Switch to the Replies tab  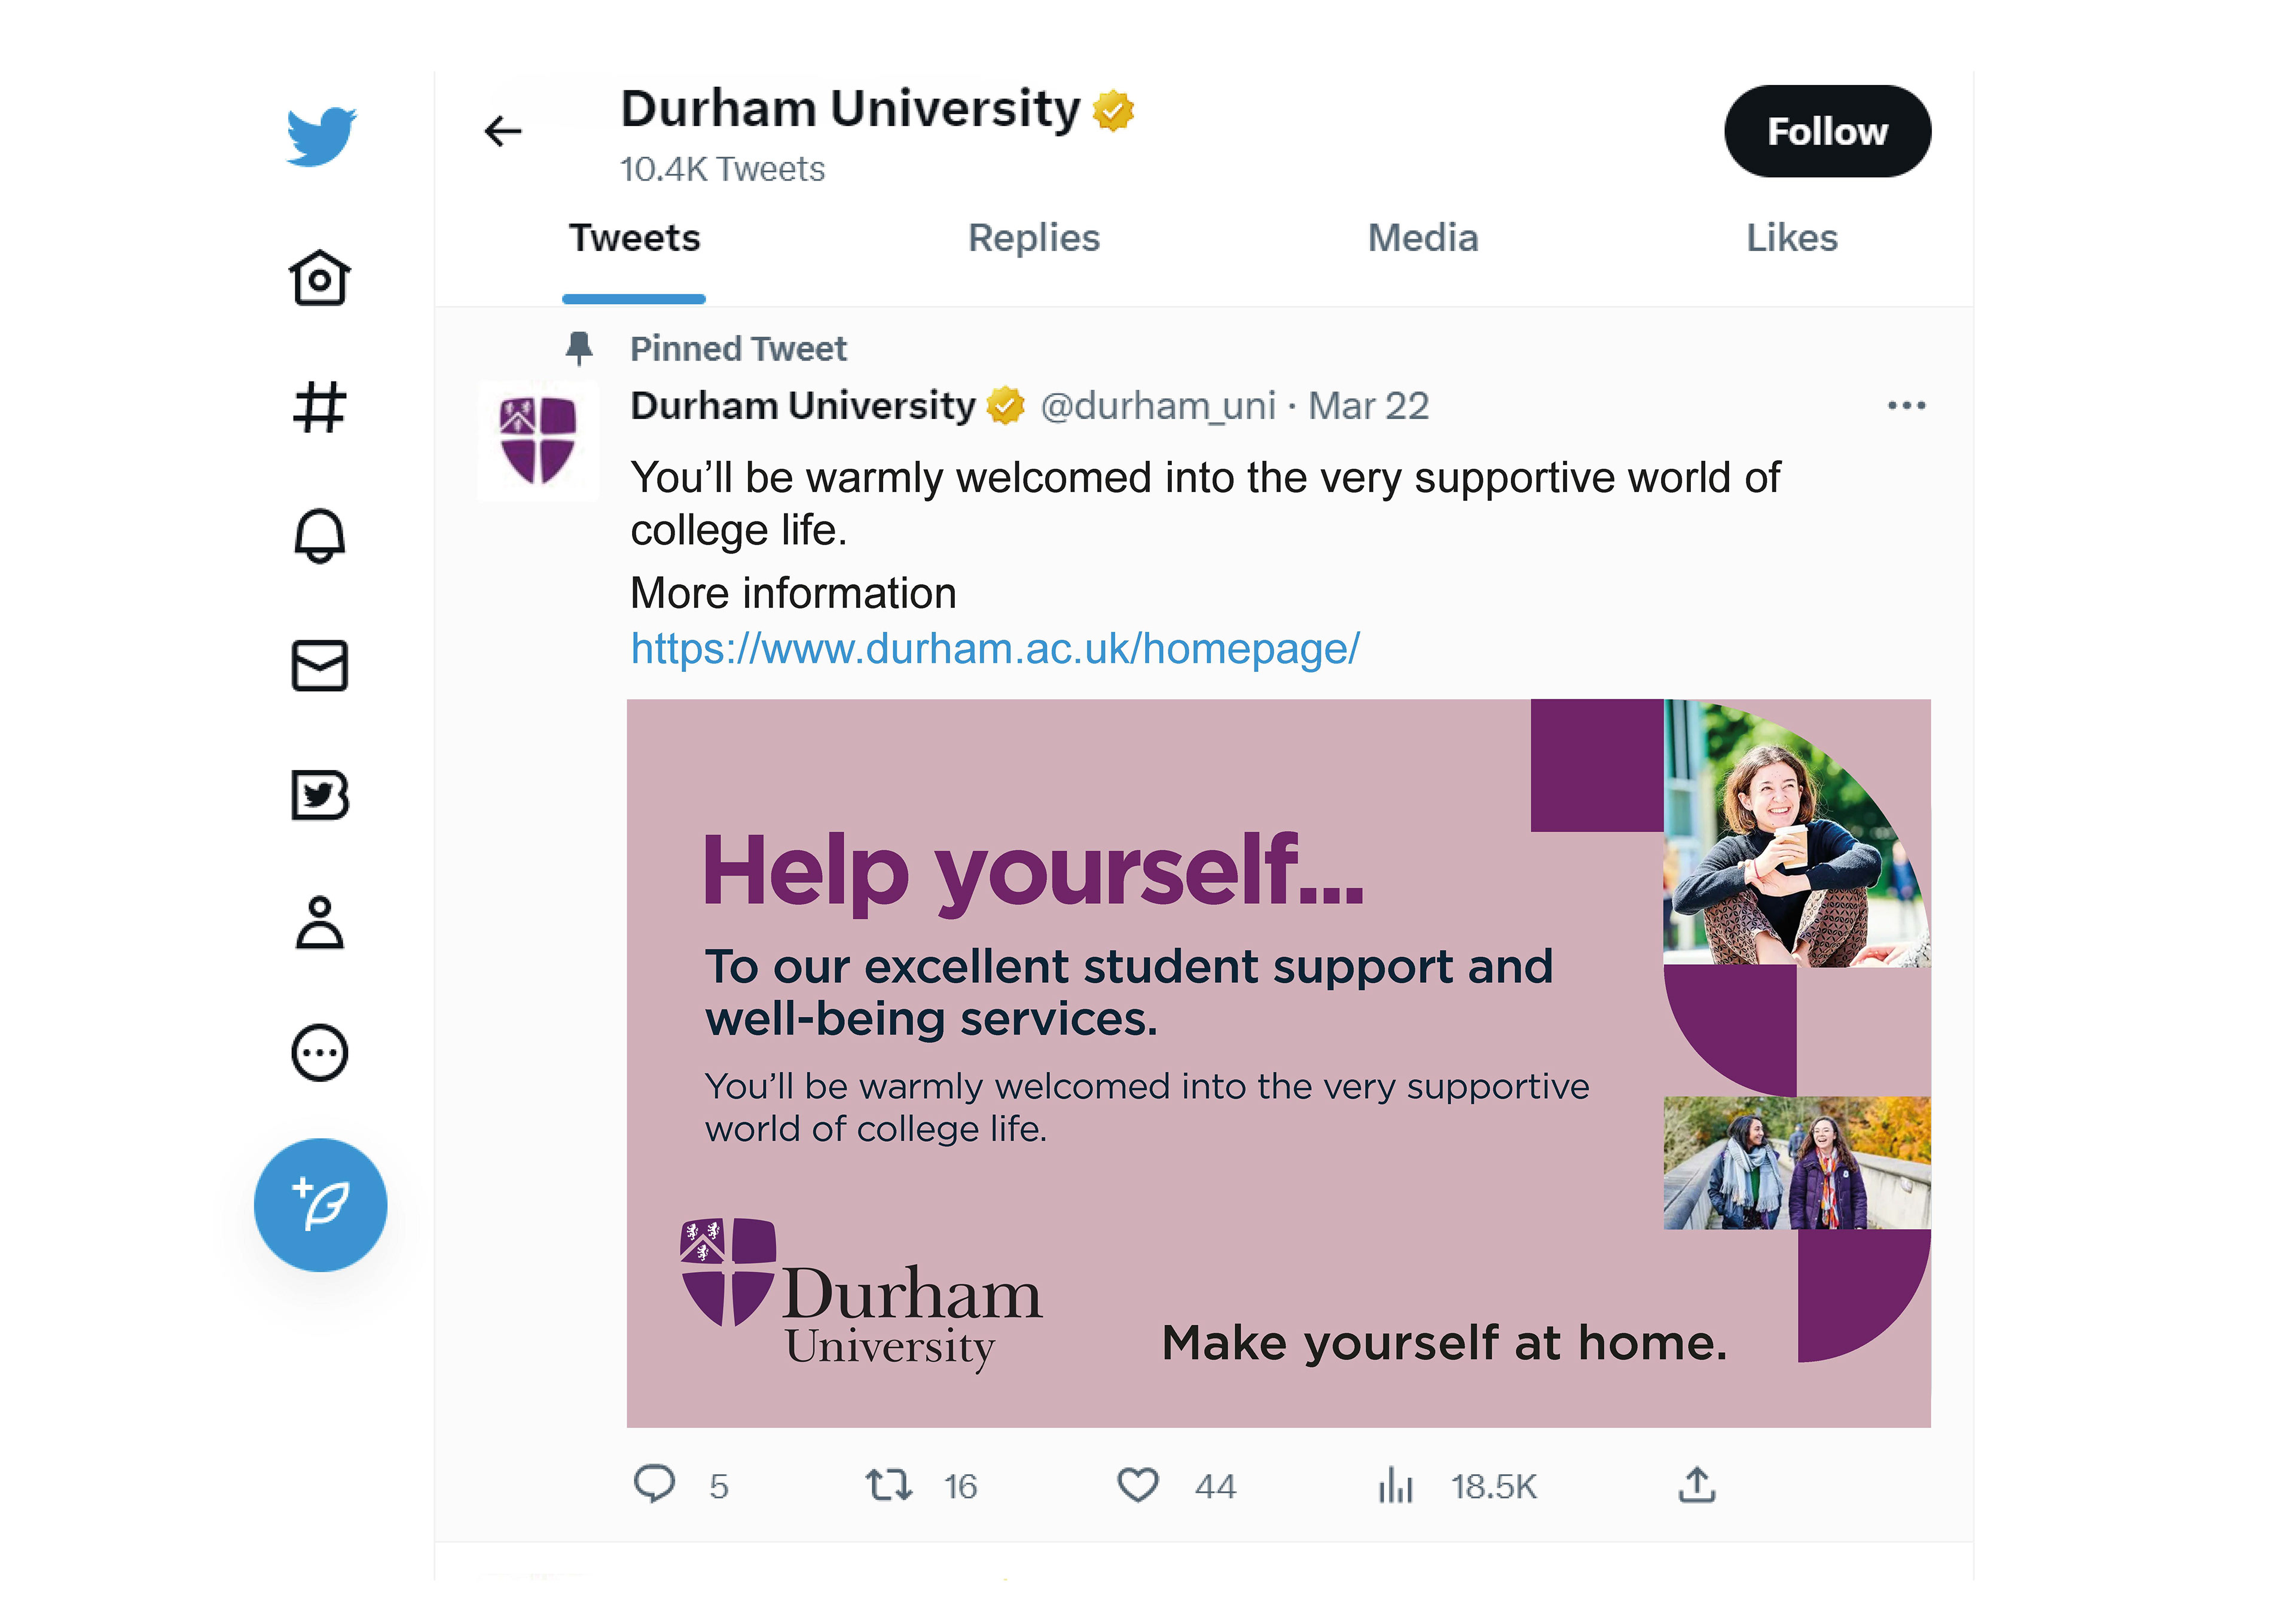[1034, 238]
